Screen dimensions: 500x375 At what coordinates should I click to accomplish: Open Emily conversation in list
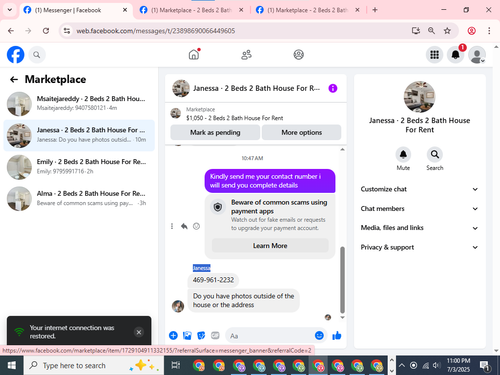[x=79, y=167]
